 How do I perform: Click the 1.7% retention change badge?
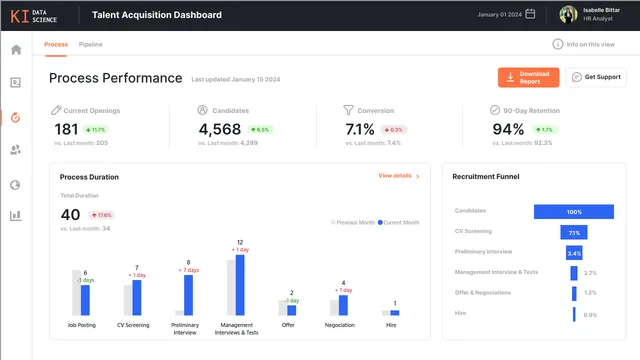544,130
